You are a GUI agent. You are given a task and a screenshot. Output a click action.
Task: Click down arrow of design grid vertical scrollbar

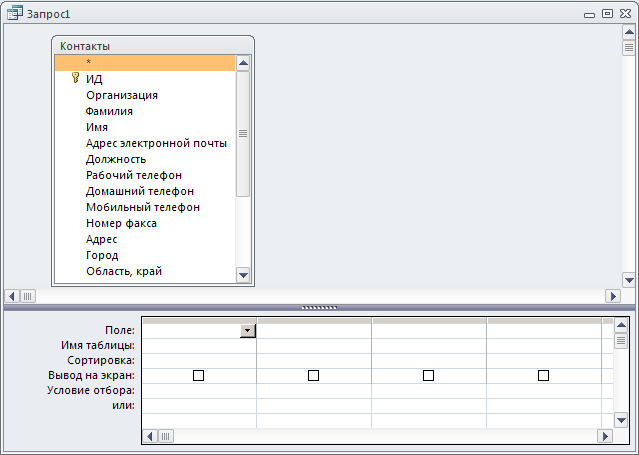[621, 420]
